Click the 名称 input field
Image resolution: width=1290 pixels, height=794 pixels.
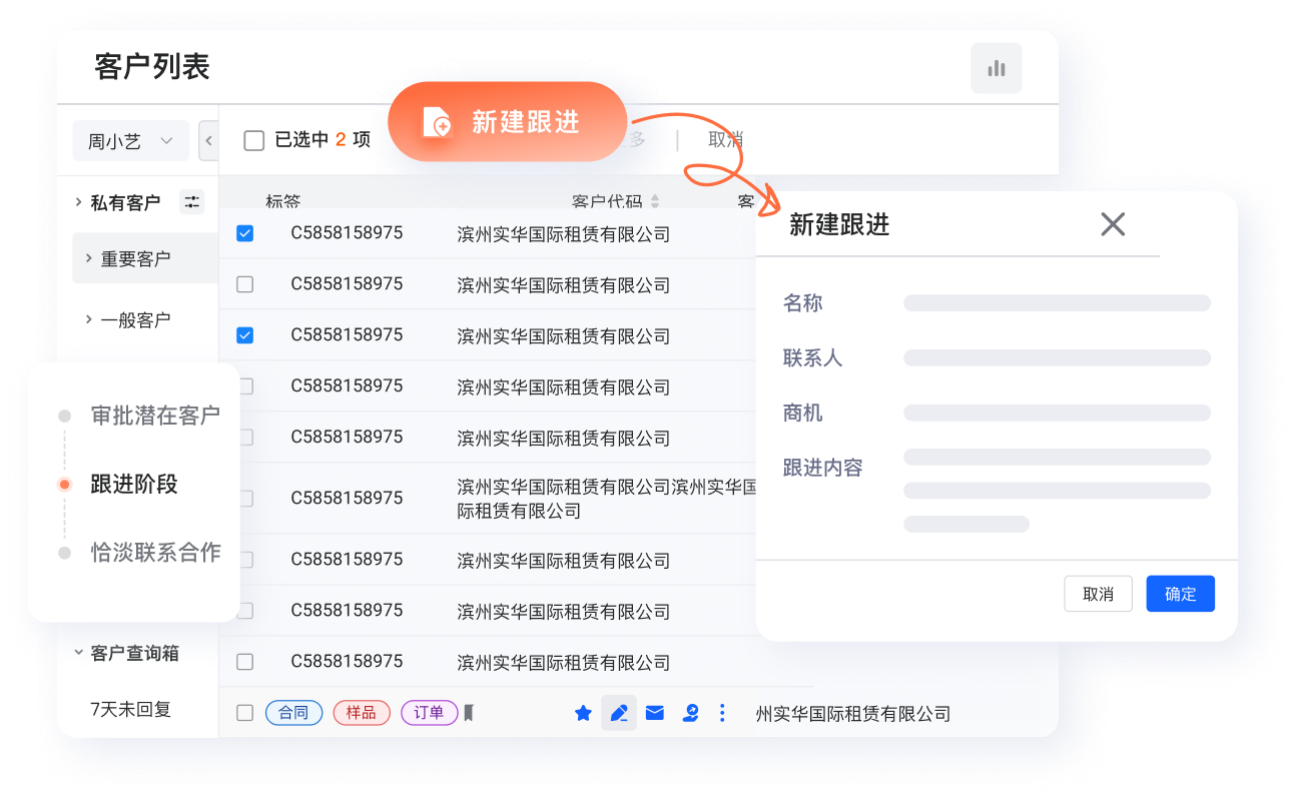(x=1056, y=303)
